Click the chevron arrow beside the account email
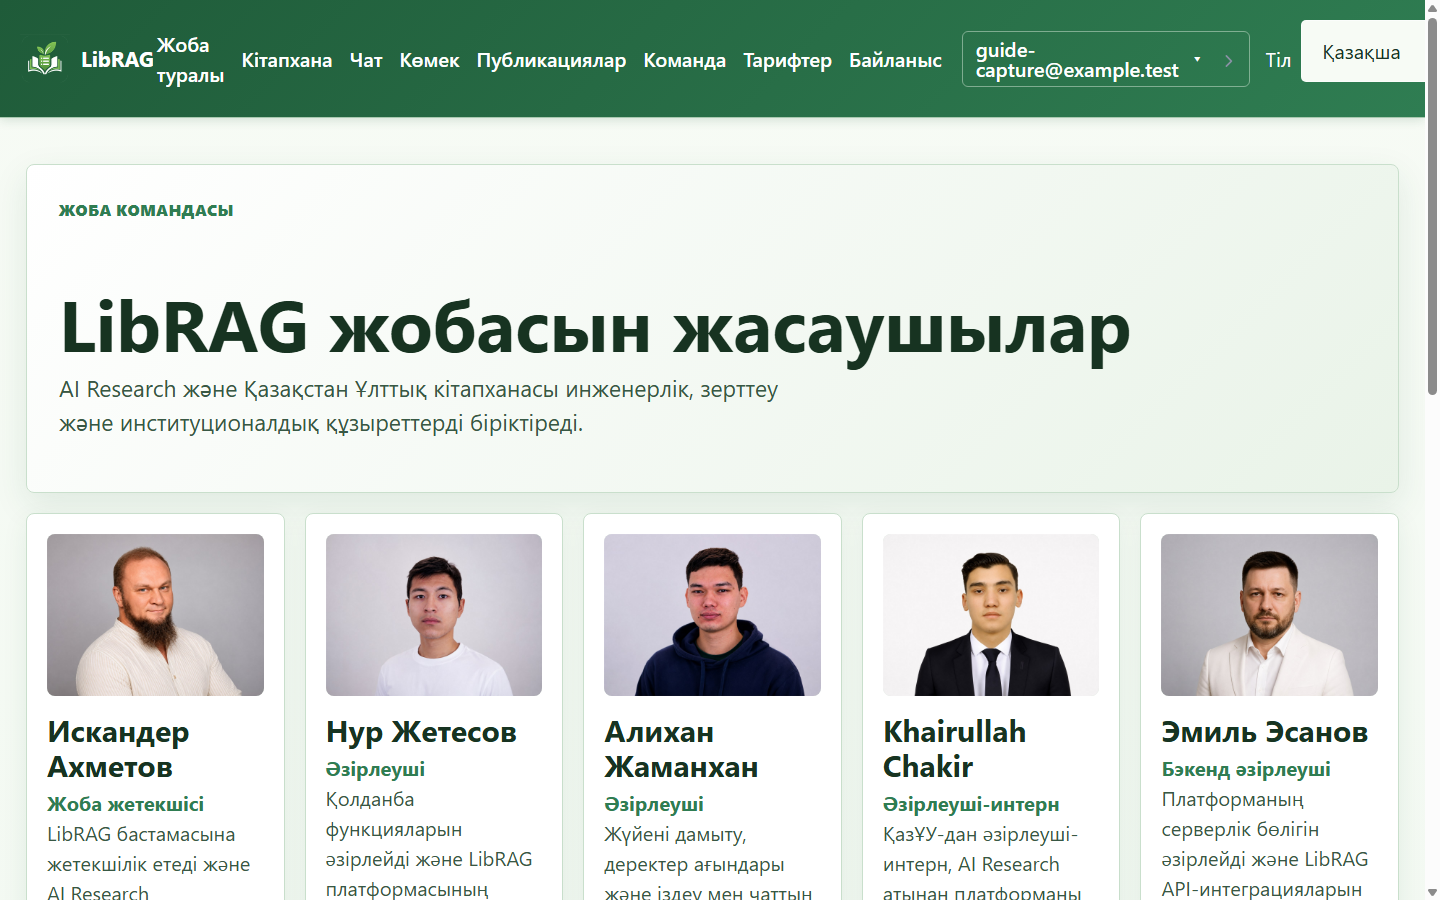The width and height of the screenshot is (1440, 900). click(x=1229, y=60)
